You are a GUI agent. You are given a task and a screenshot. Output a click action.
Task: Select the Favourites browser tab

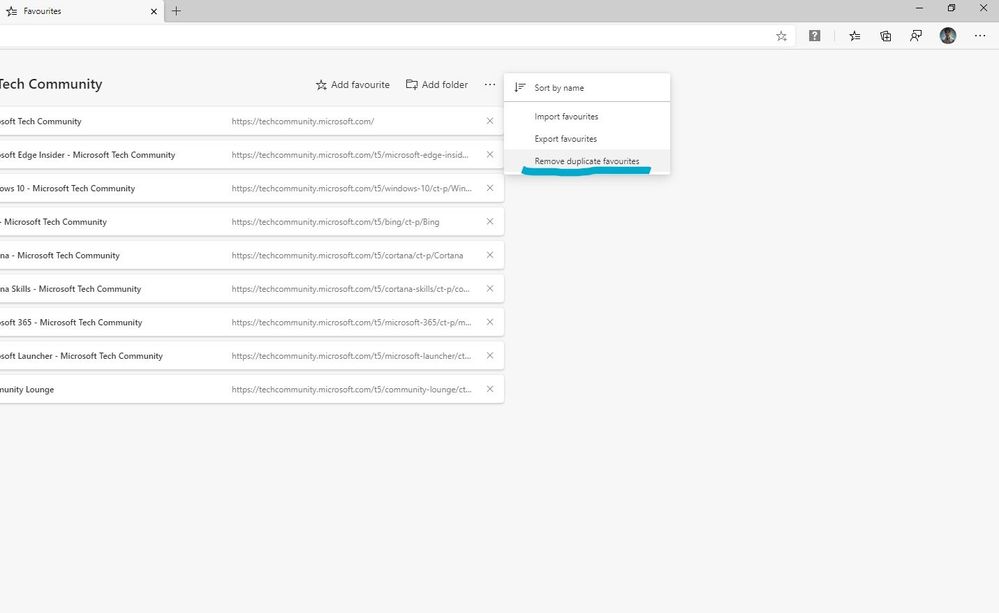81,11
